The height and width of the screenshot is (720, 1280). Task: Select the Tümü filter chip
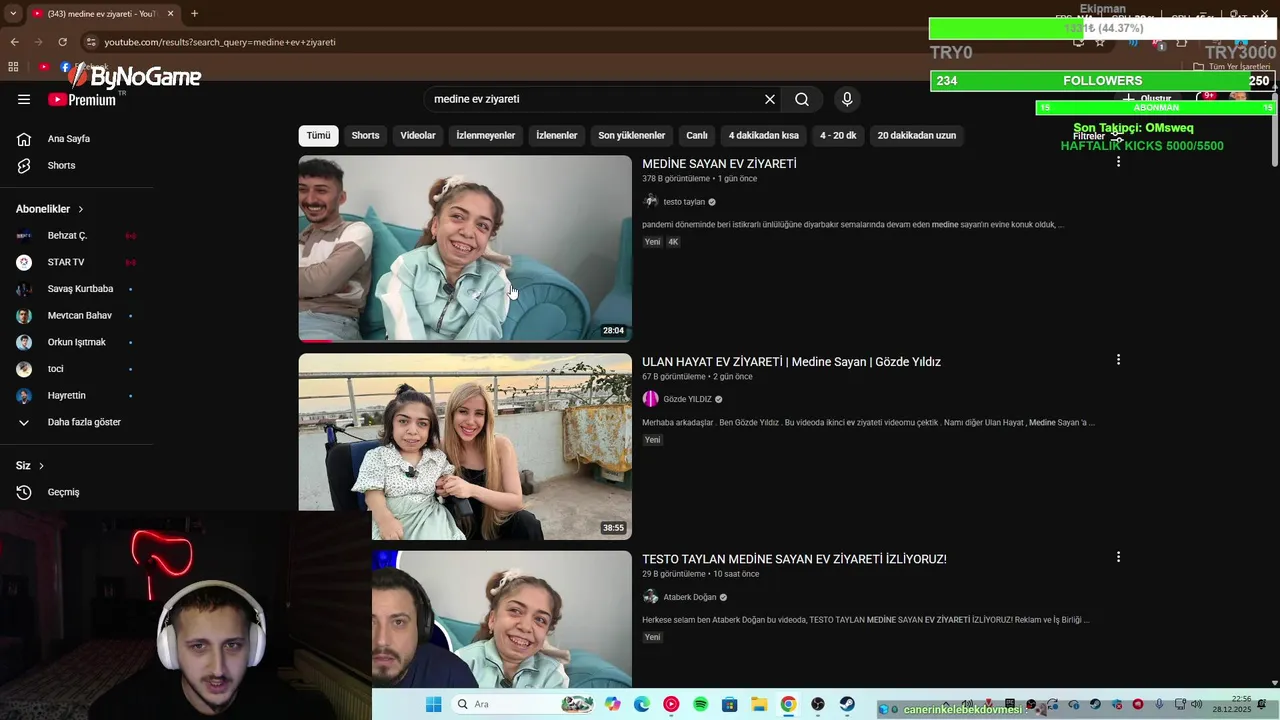(x=318, y=135)
